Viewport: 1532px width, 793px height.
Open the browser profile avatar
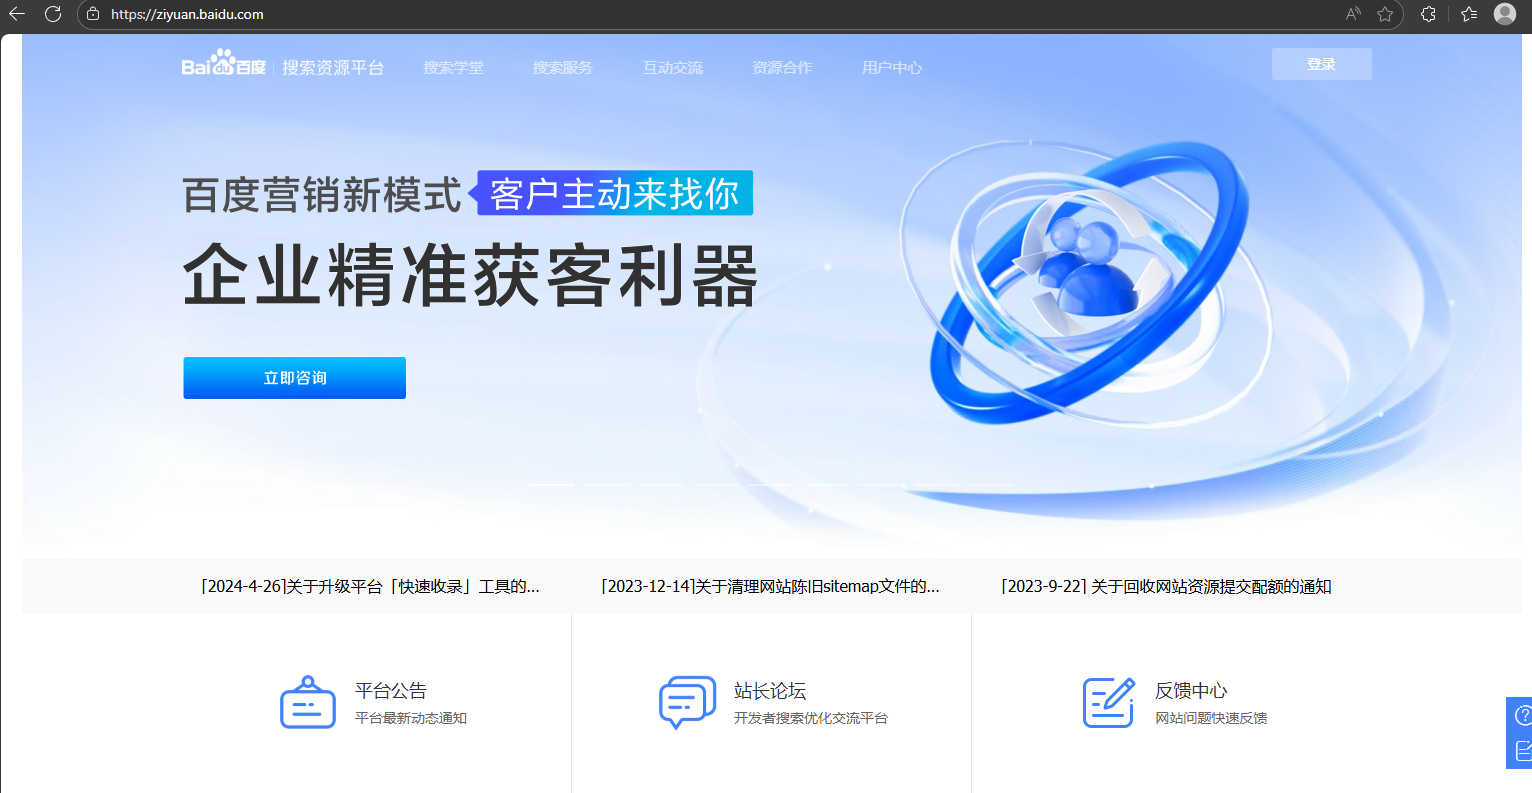(1504, 14)
